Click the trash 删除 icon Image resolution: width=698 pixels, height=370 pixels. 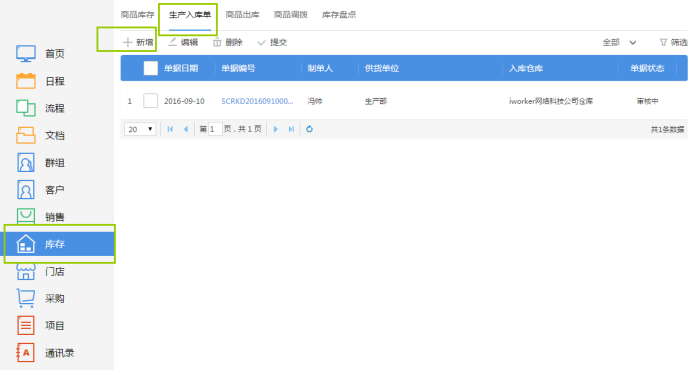(x=217, y=42)
